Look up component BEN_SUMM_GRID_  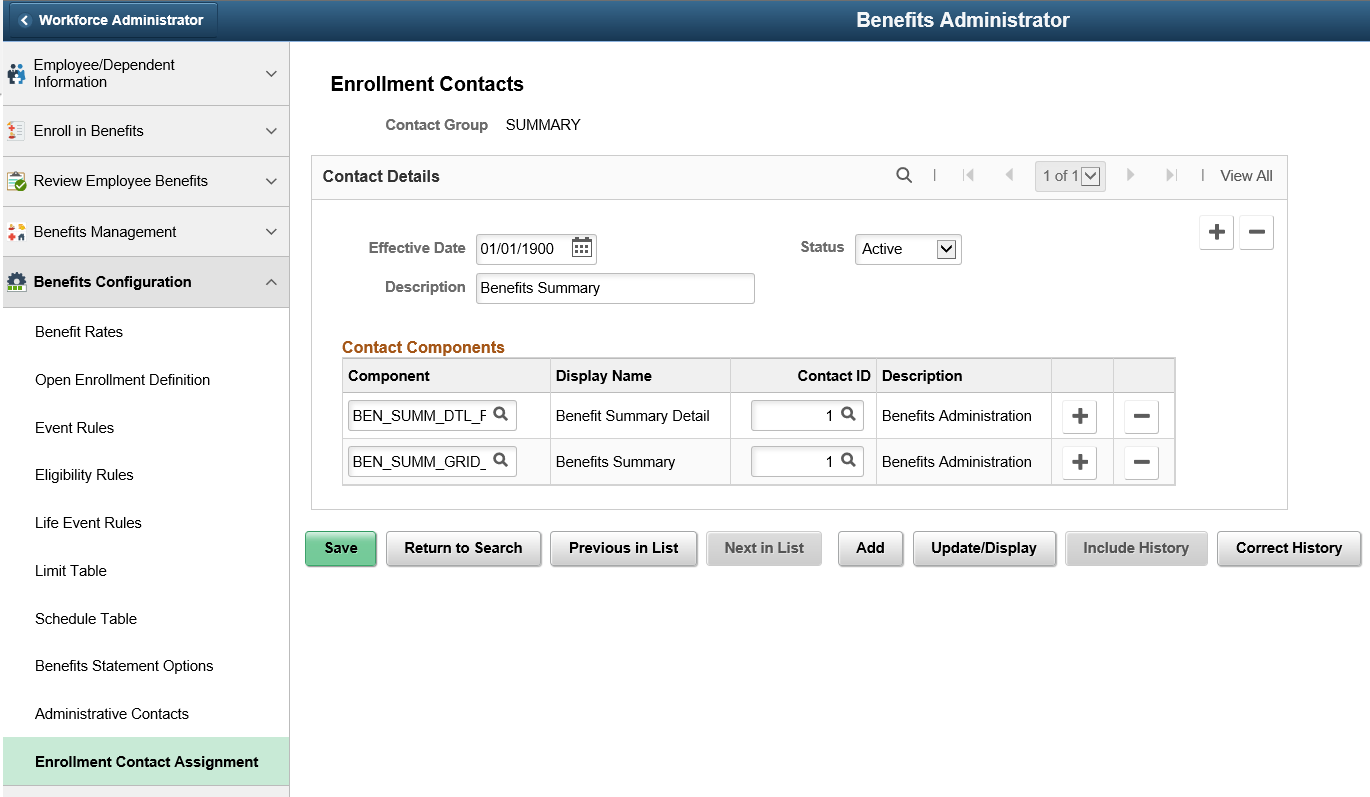[501, 460]
